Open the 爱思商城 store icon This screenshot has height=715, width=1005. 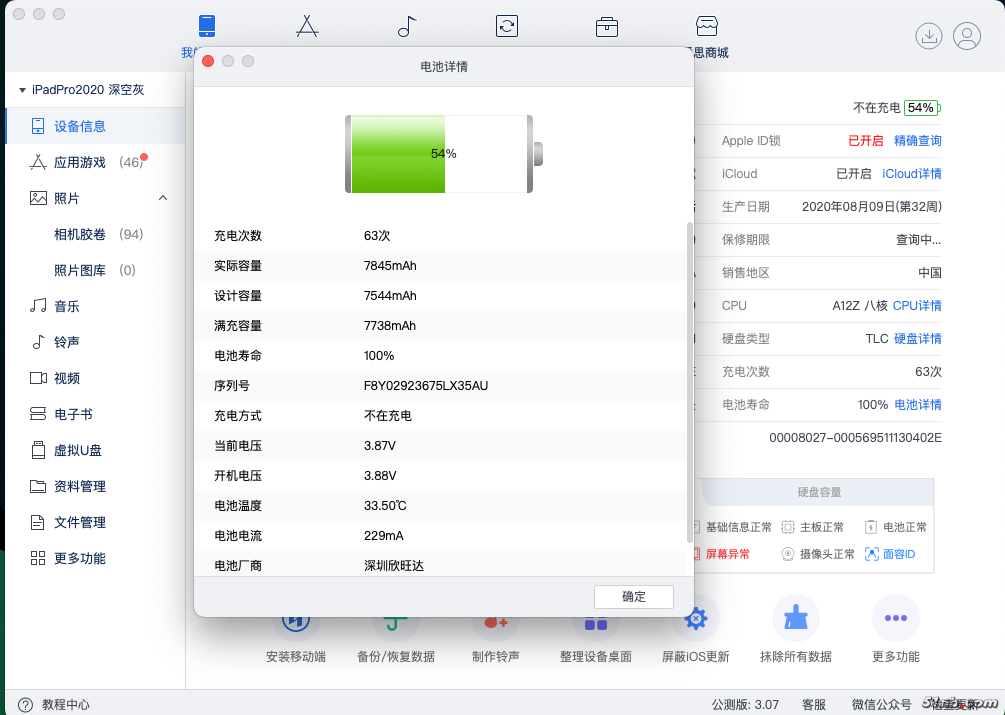[x=707, y=27]
